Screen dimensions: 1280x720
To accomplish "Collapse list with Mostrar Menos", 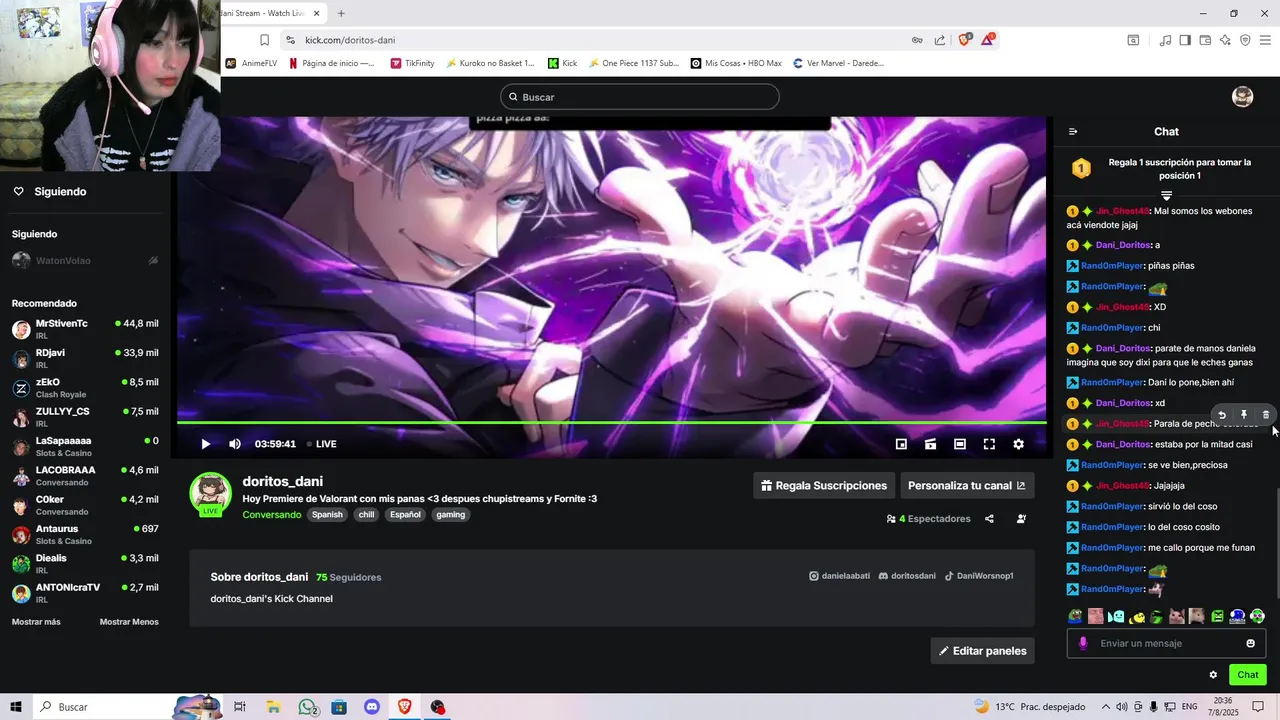I will (129, 622).
